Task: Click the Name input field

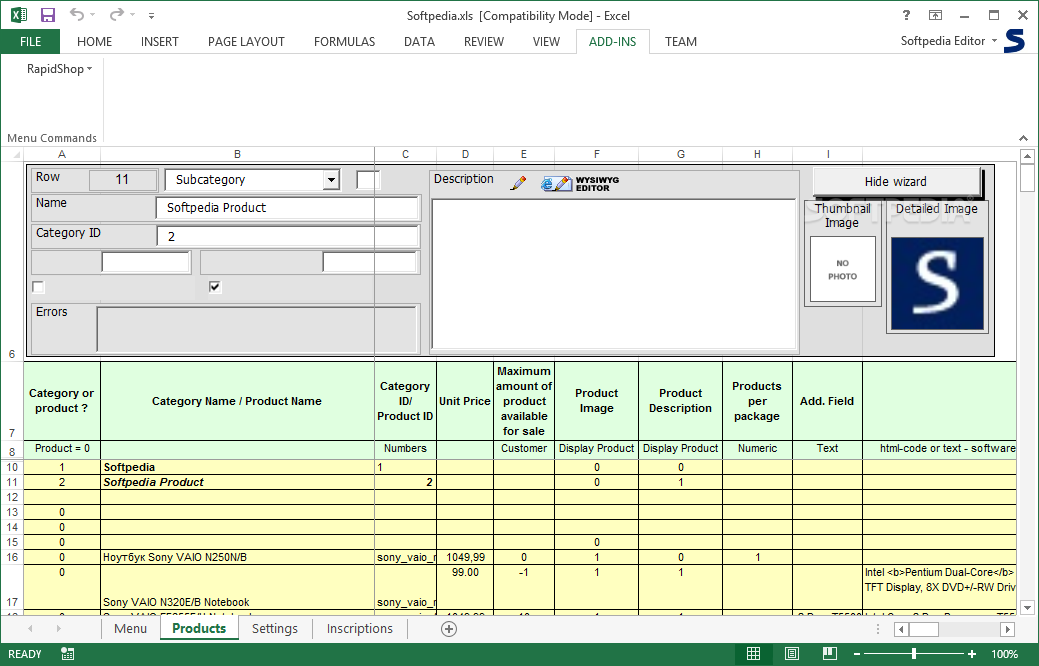Action: 288,208
